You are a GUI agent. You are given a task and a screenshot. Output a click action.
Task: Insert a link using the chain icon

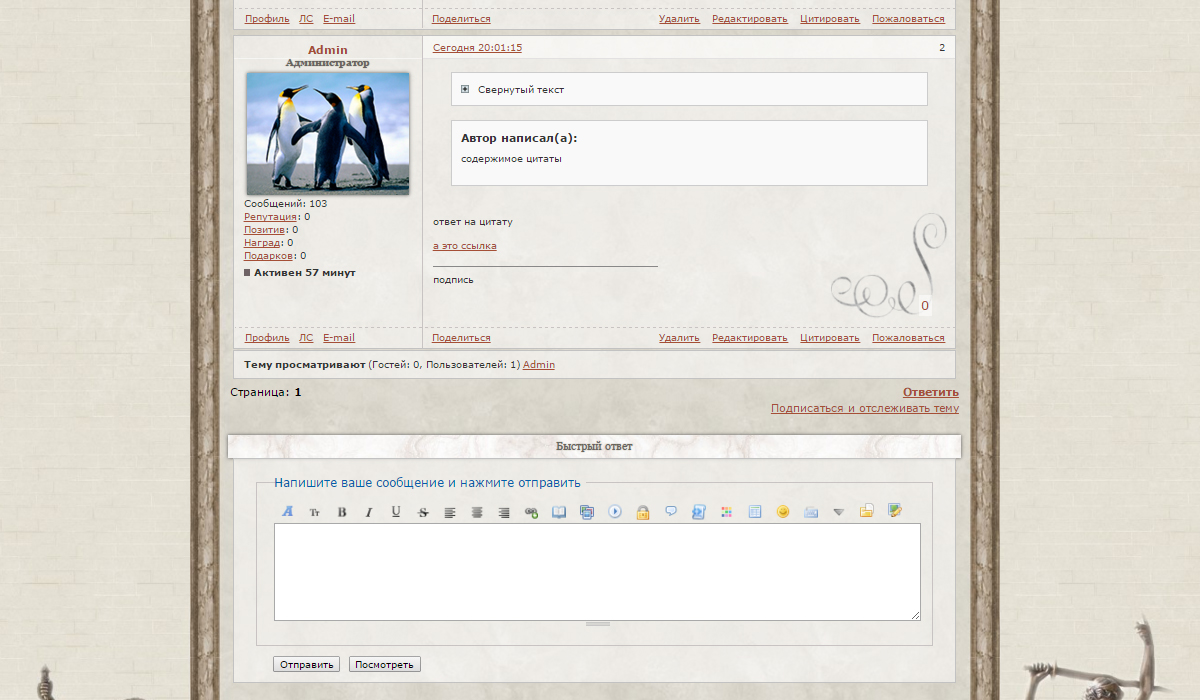(x=531, y=512)
